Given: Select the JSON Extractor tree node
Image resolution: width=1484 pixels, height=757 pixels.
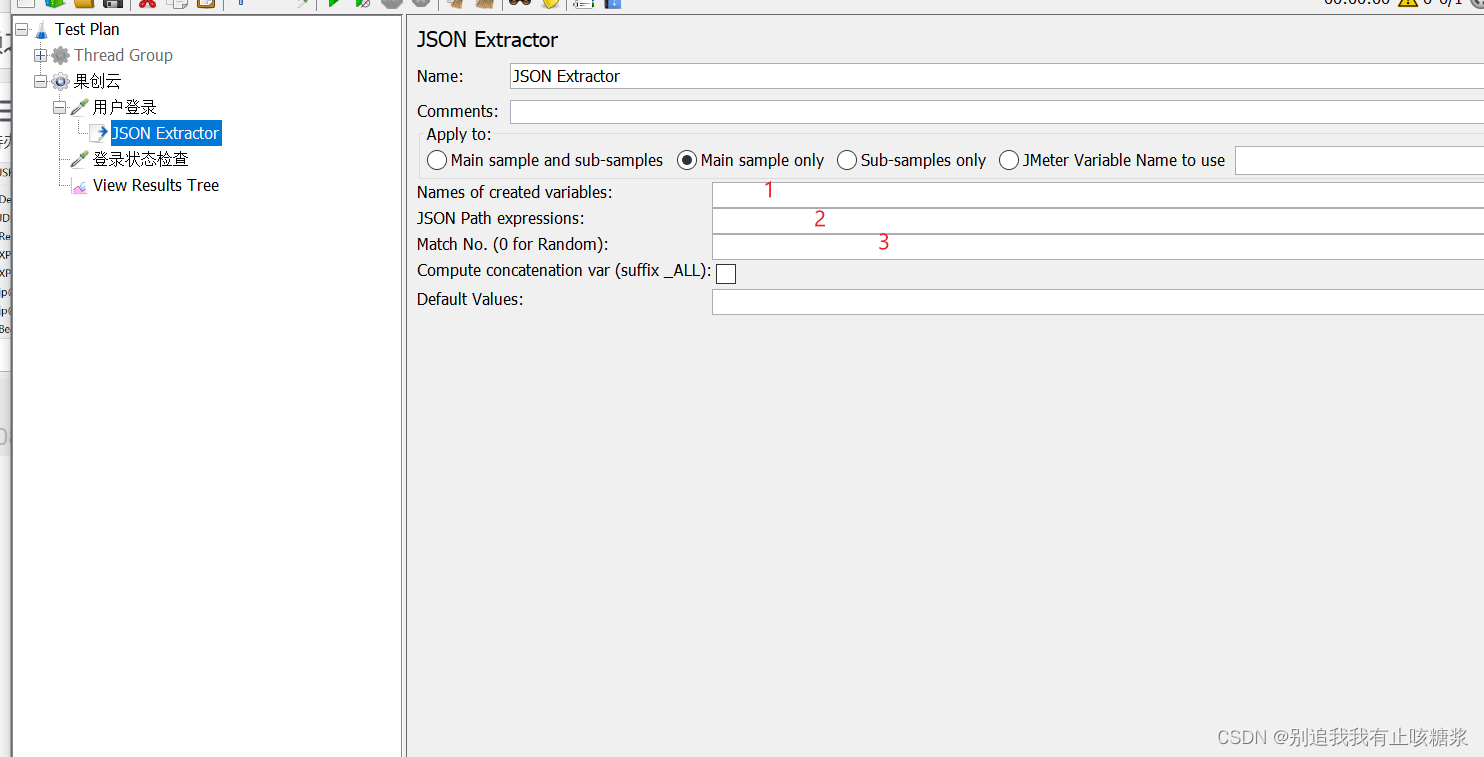Looking at the screenshot, I should (x=165, y=133).
